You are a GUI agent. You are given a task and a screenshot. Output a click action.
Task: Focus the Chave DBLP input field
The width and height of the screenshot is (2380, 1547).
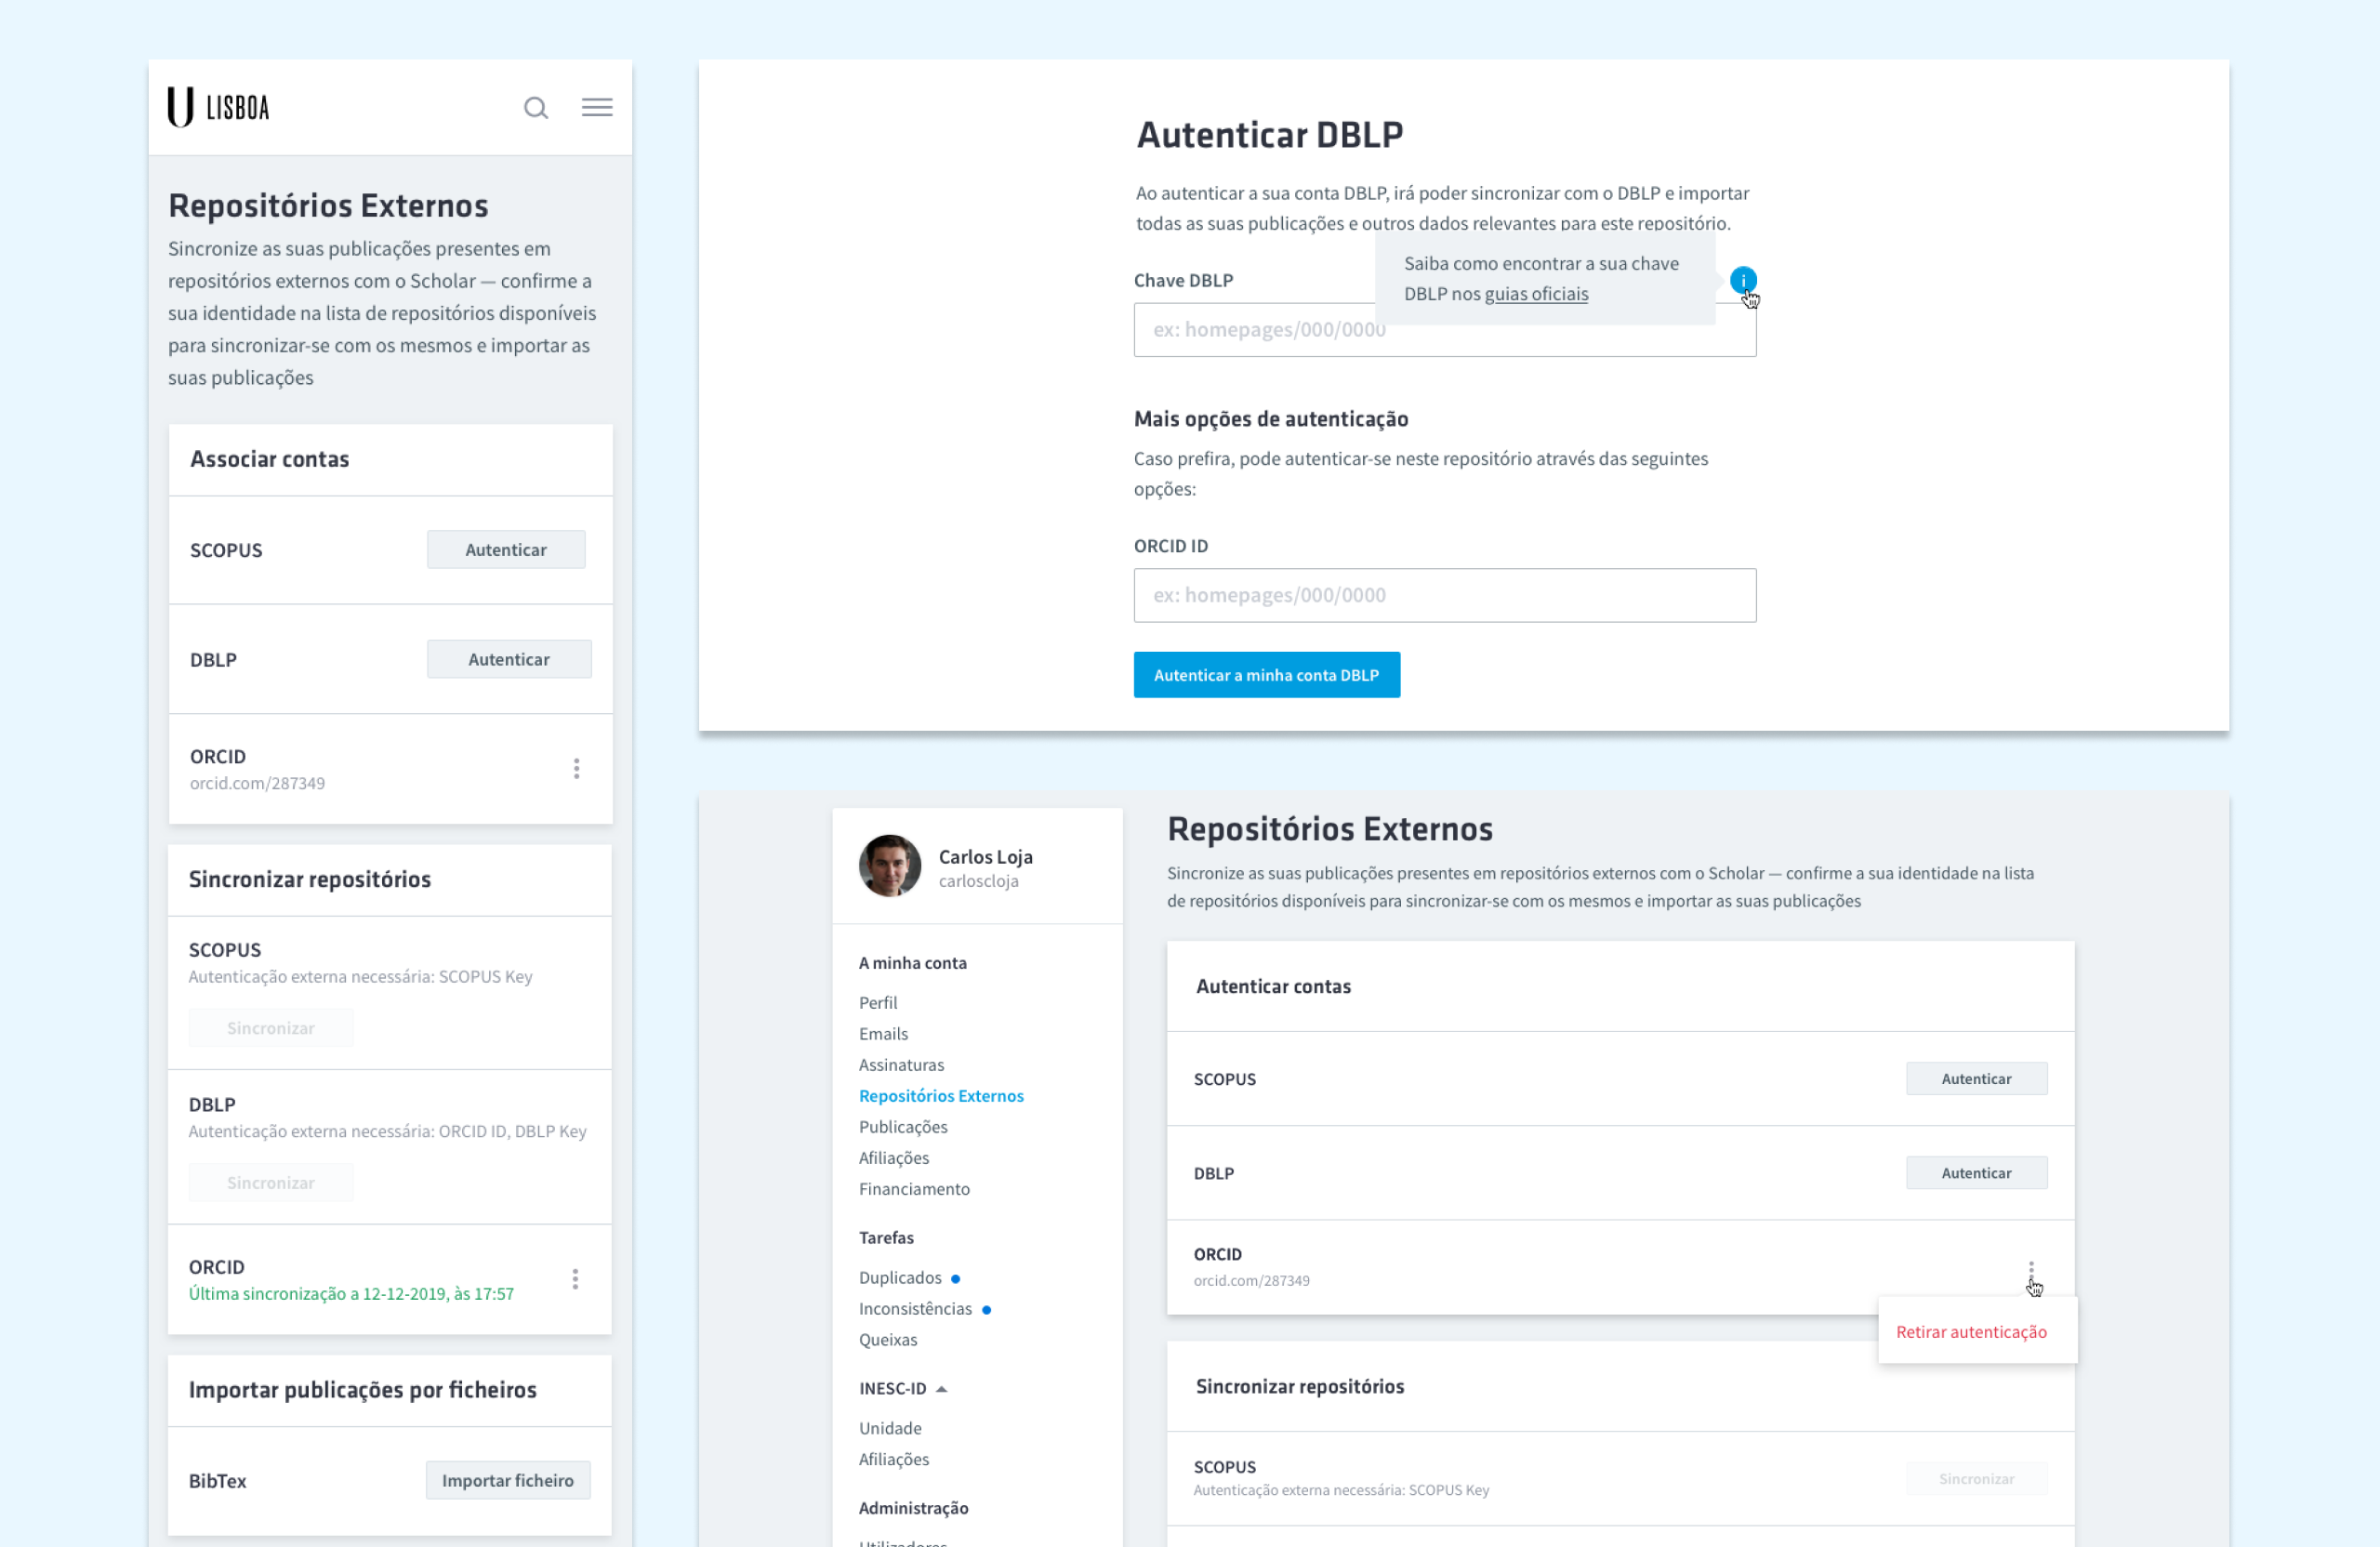pyautogui.click(x=1444, y=330)
